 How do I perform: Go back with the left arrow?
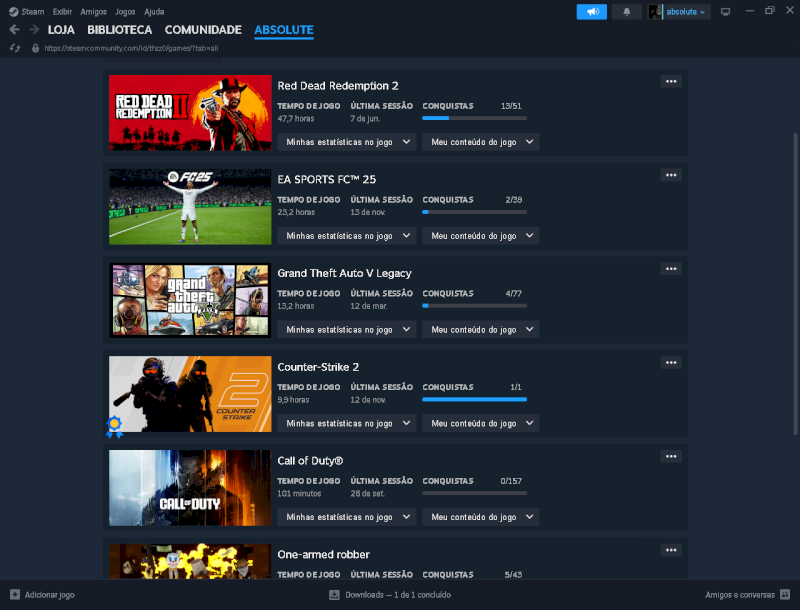tap(14, 30)
